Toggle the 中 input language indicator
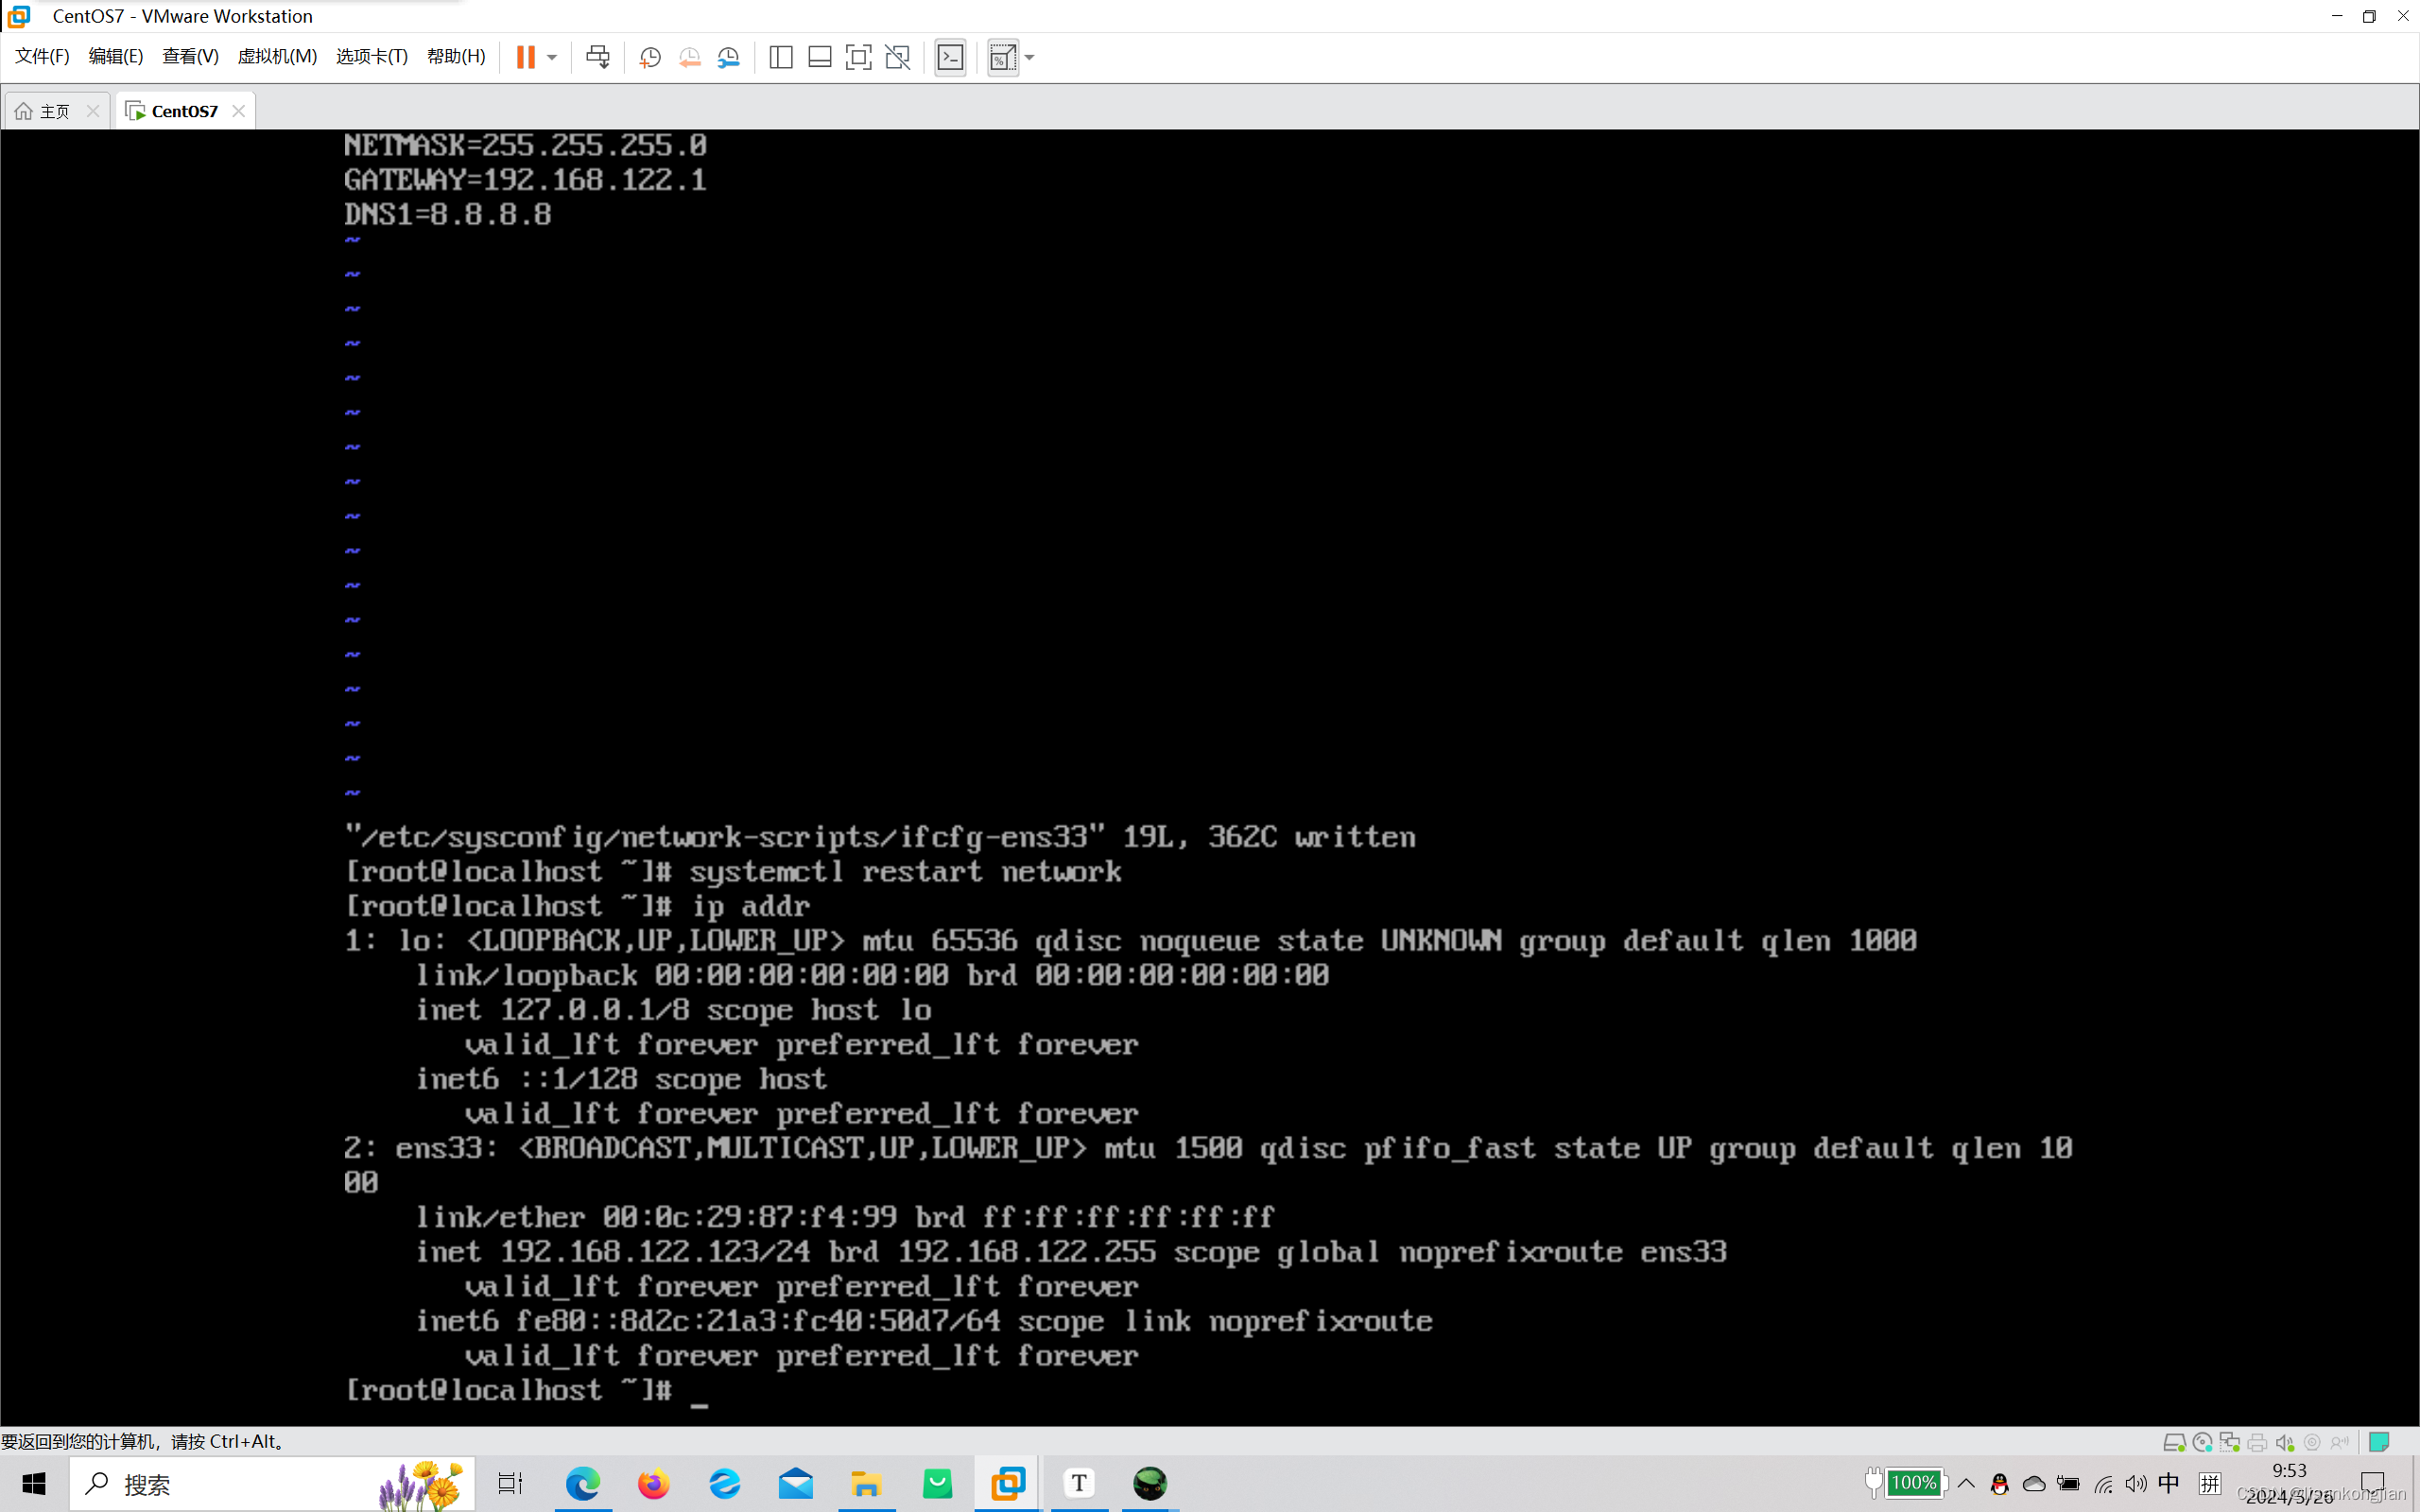The image size is (2420, 1512). coord(2169,1483)
